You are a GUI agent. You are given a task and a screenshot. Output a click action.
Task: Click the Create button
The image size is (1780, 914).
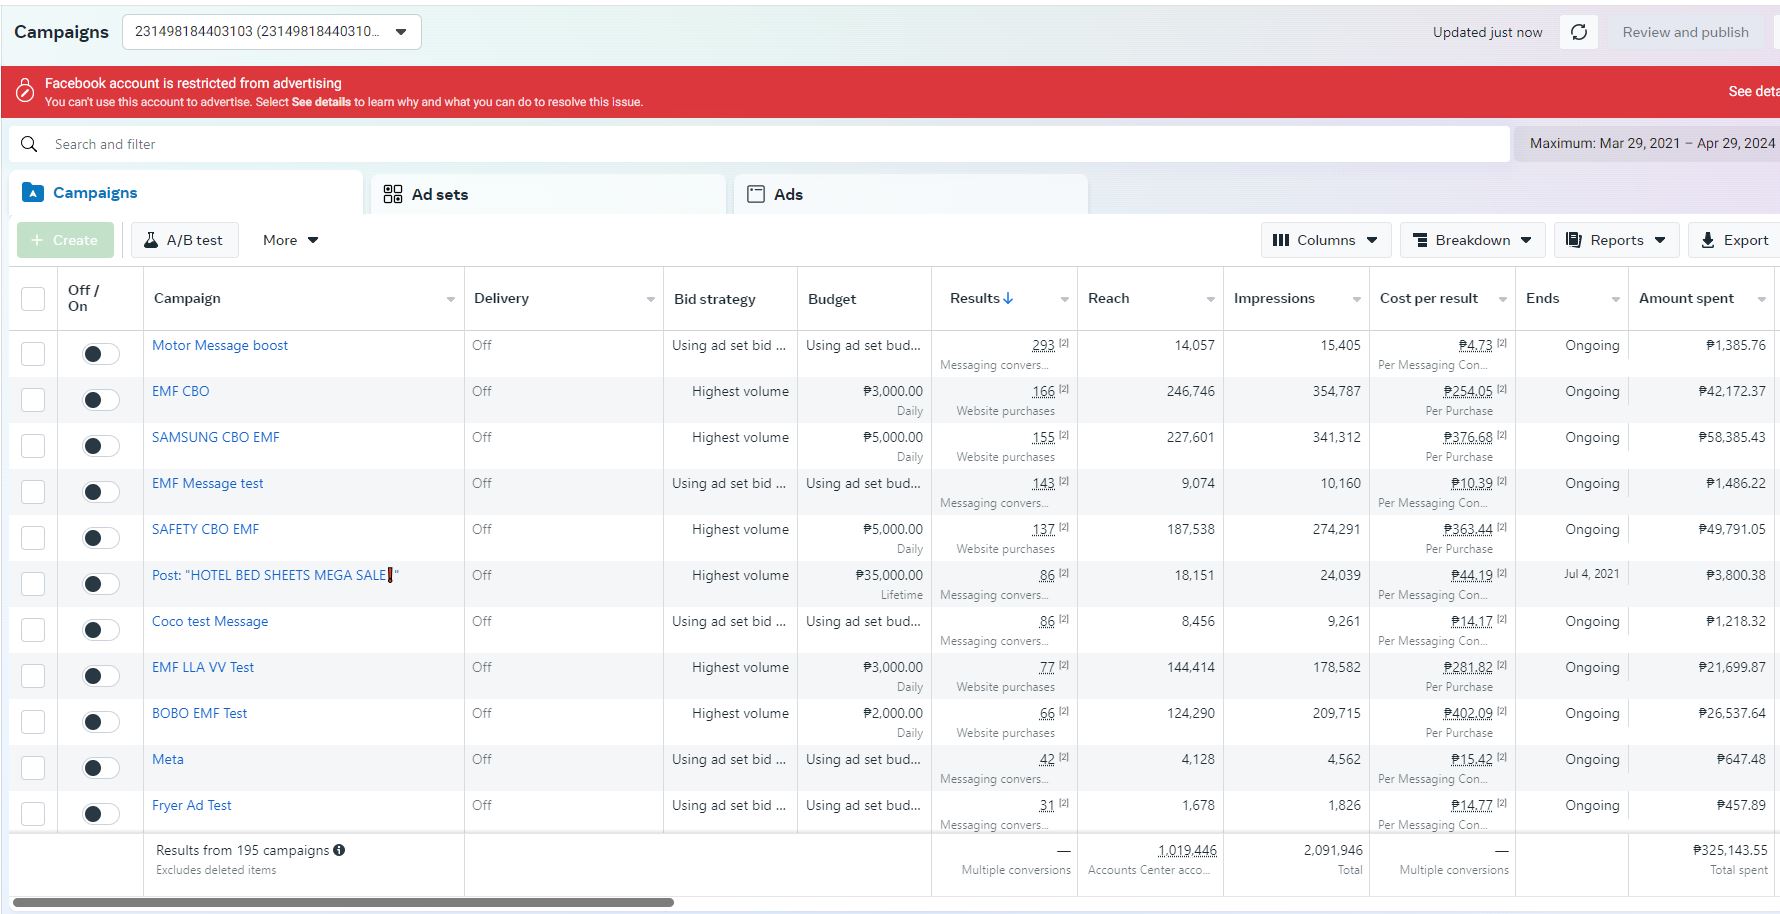[x=65, y=240]
